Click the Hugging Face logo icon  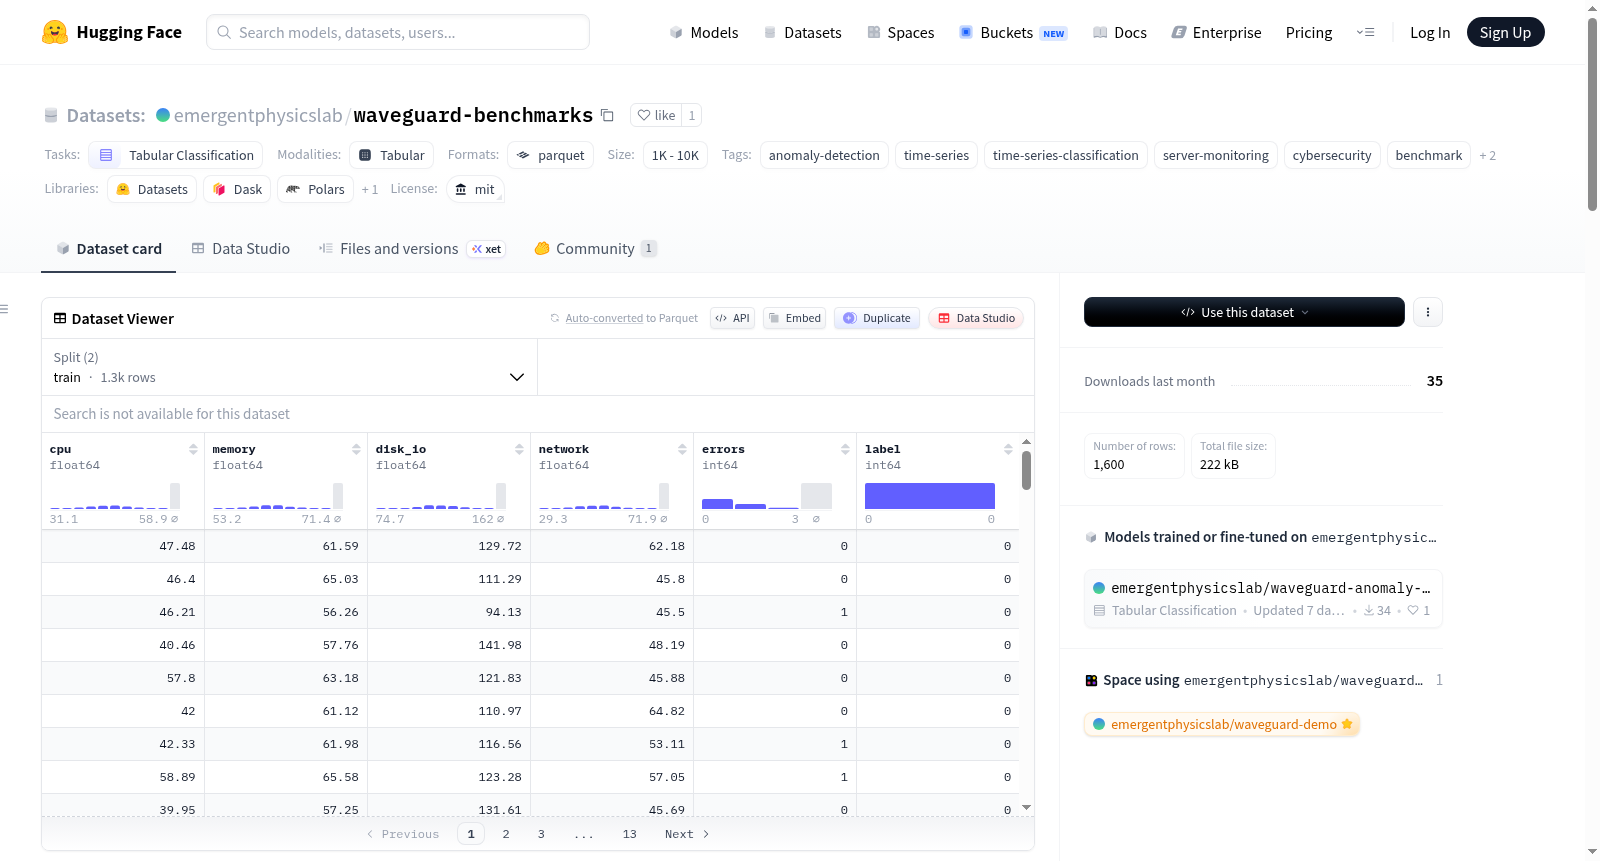[x=55, y=32]
